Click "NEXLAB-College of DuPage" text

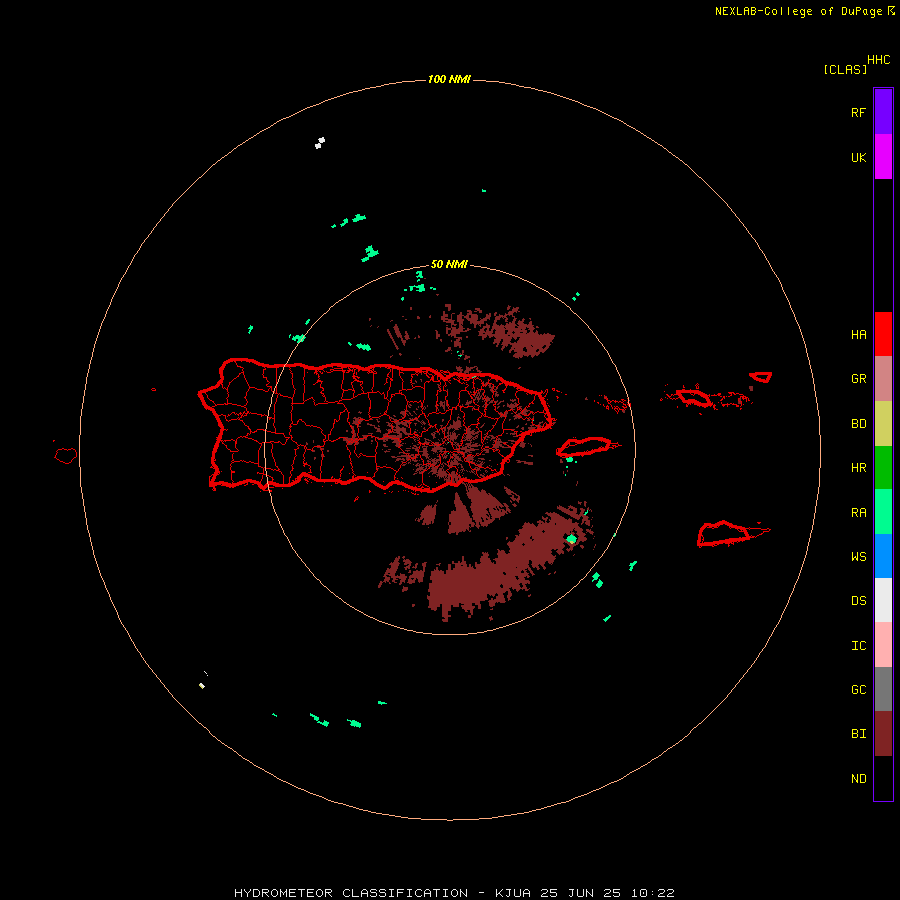[798, 11]
